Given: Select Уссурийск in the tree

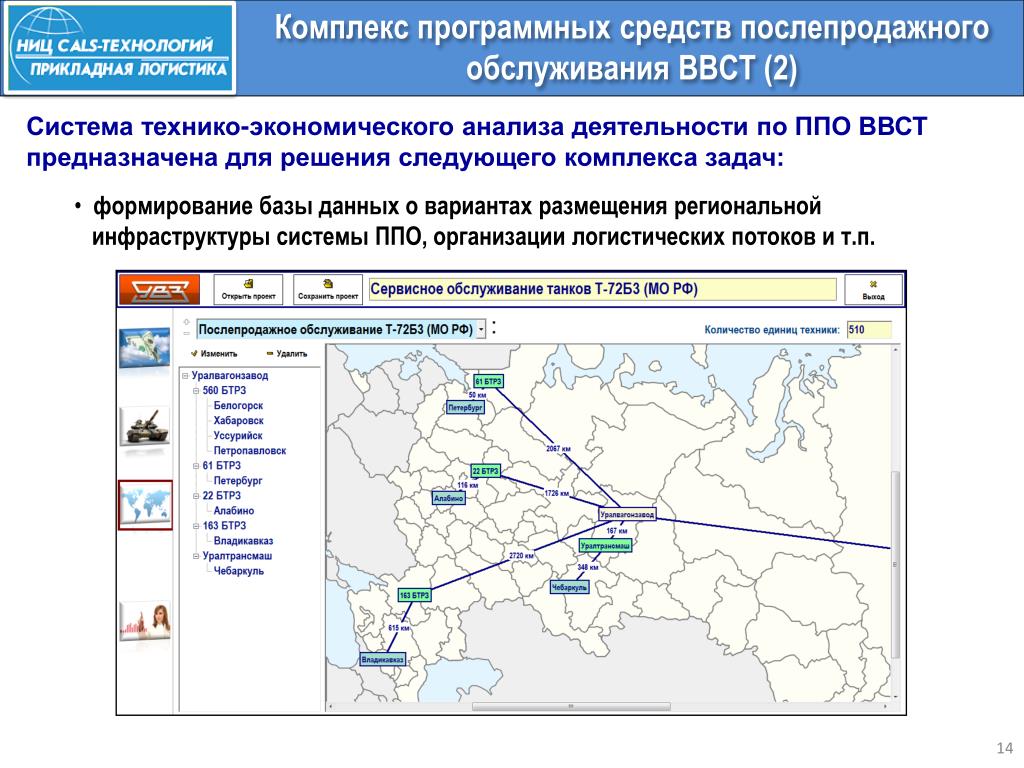Looking at the screenshot, I should click(x=238, y=436).
